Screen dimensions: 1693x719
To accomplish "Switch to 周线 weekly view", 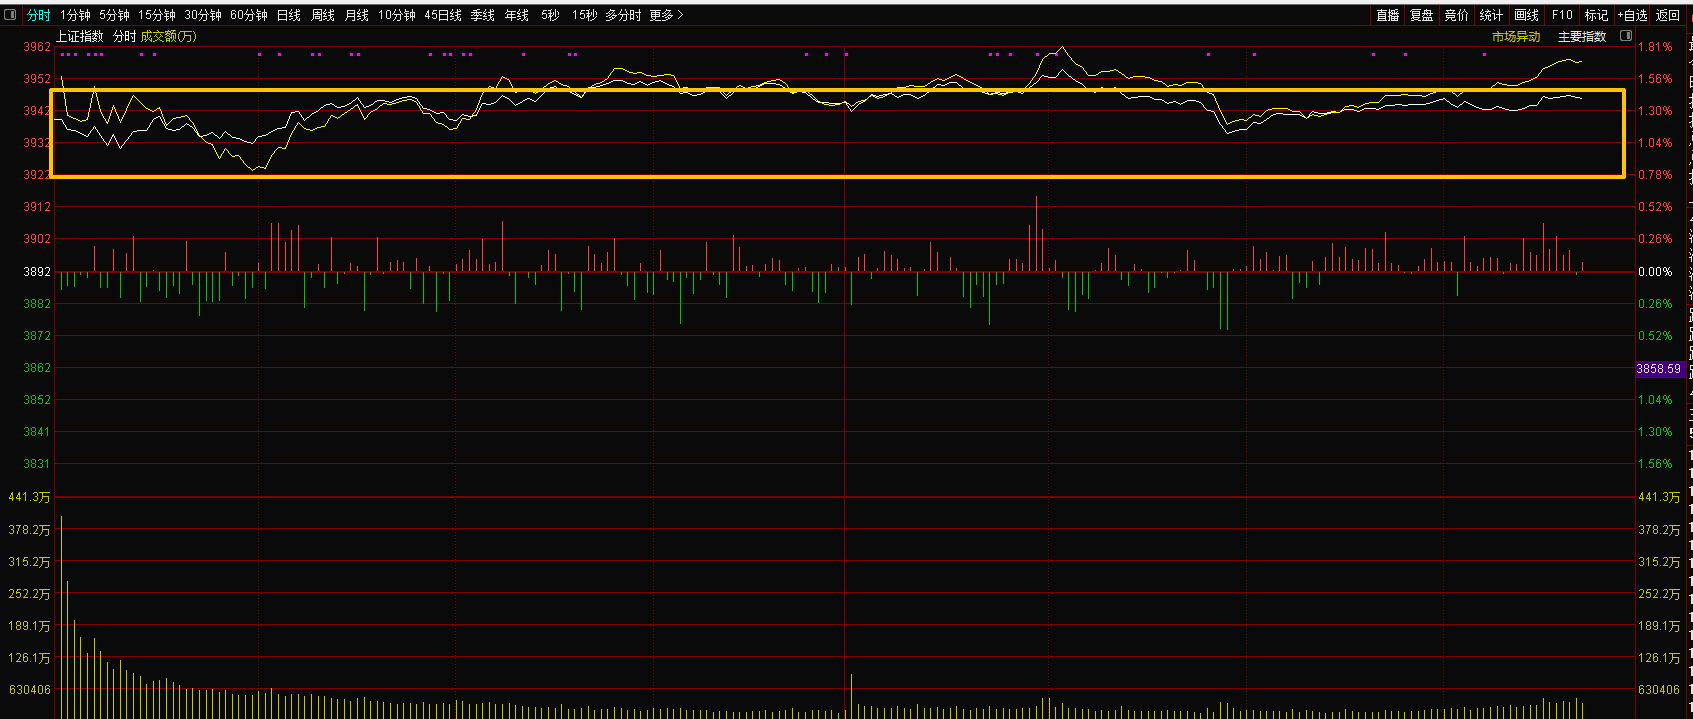I will 322,15.
